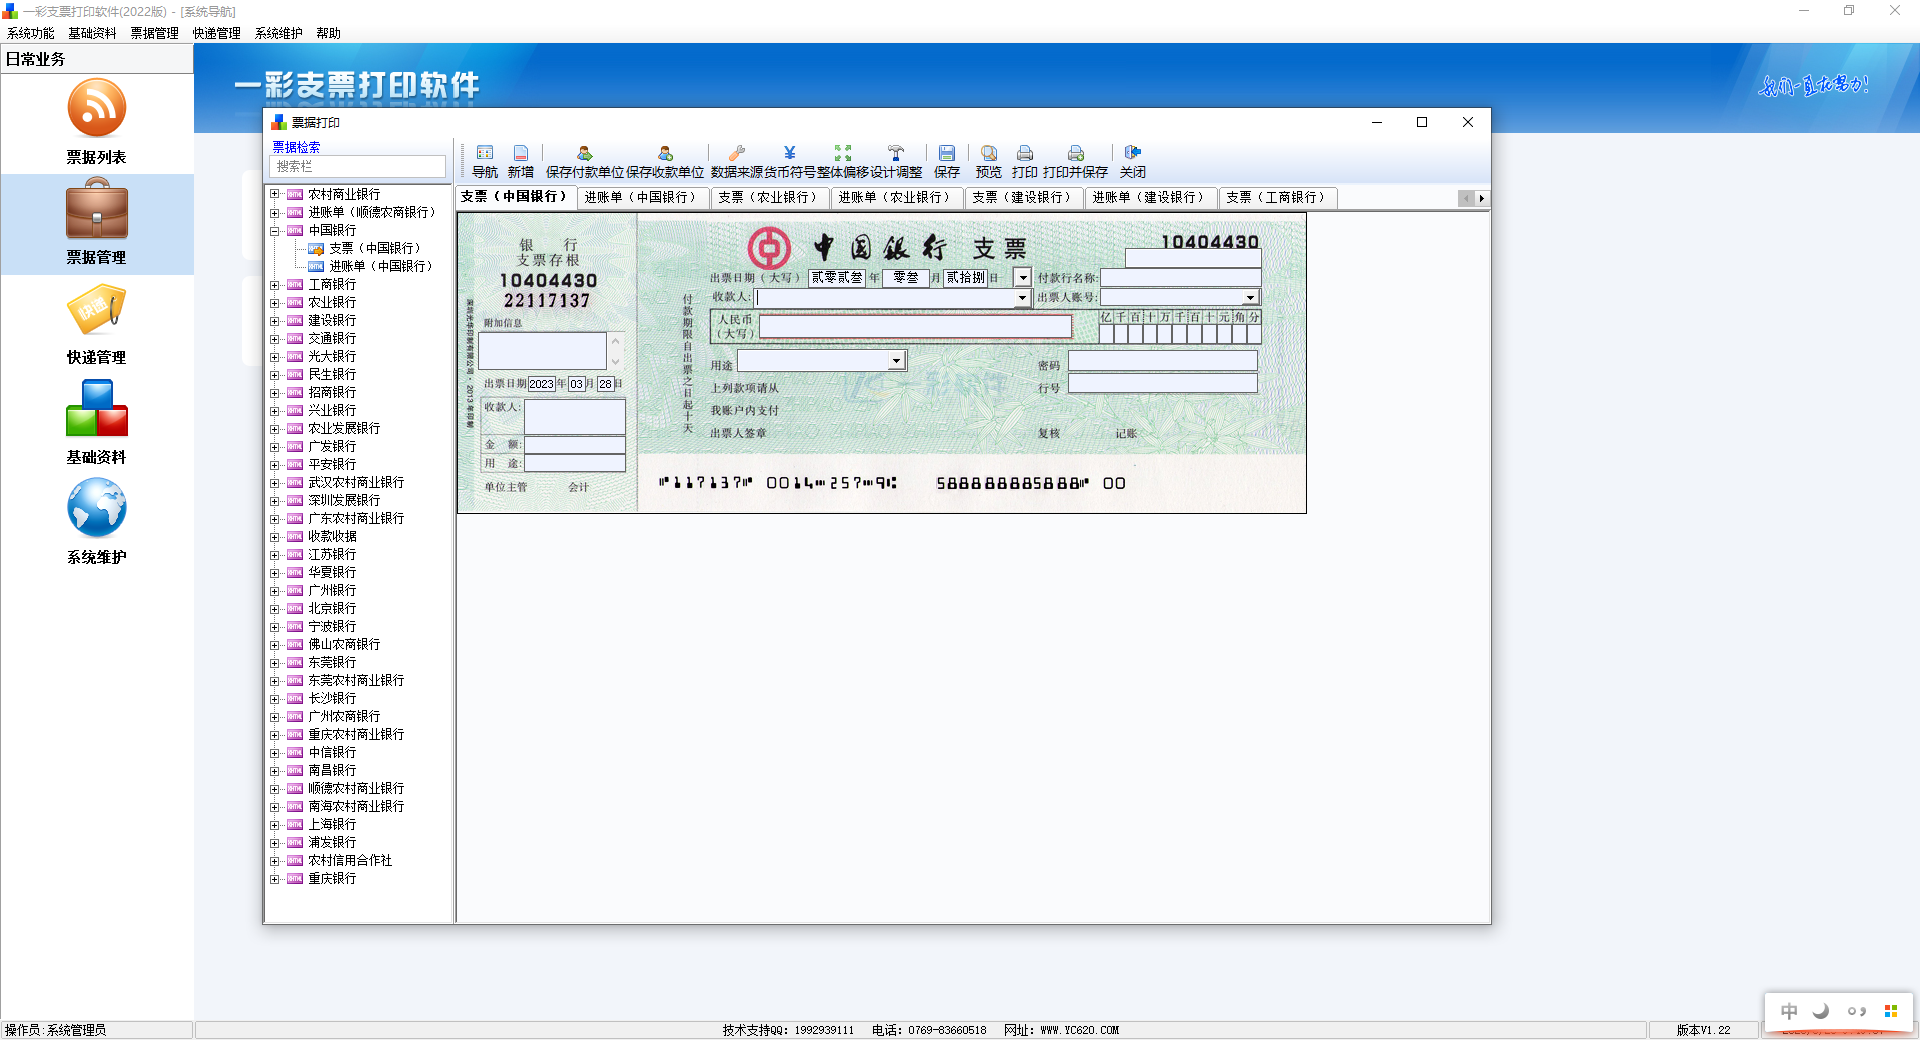Image resolution: width=1920 pixels, height=1040 pixels.
Task: Open the 设计调整 hammer icon
Action: (896, 153)
